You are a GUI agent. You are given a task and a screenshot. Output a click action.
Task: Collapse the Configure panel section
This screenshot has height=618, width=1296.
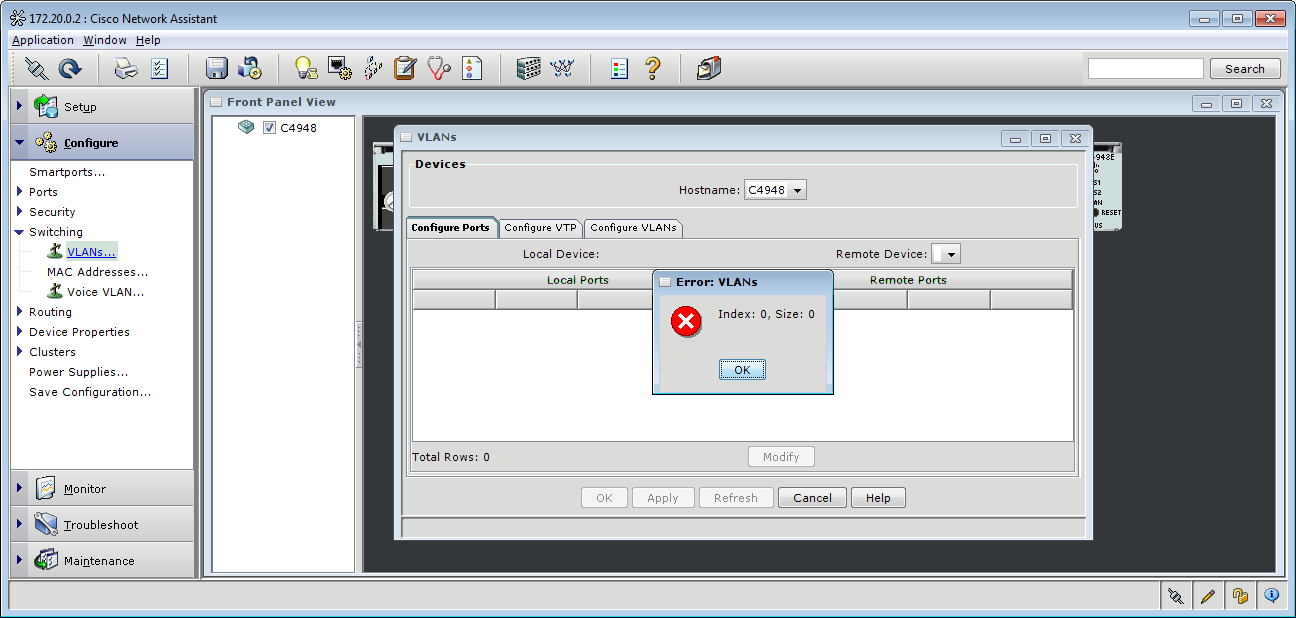point(102,142)
